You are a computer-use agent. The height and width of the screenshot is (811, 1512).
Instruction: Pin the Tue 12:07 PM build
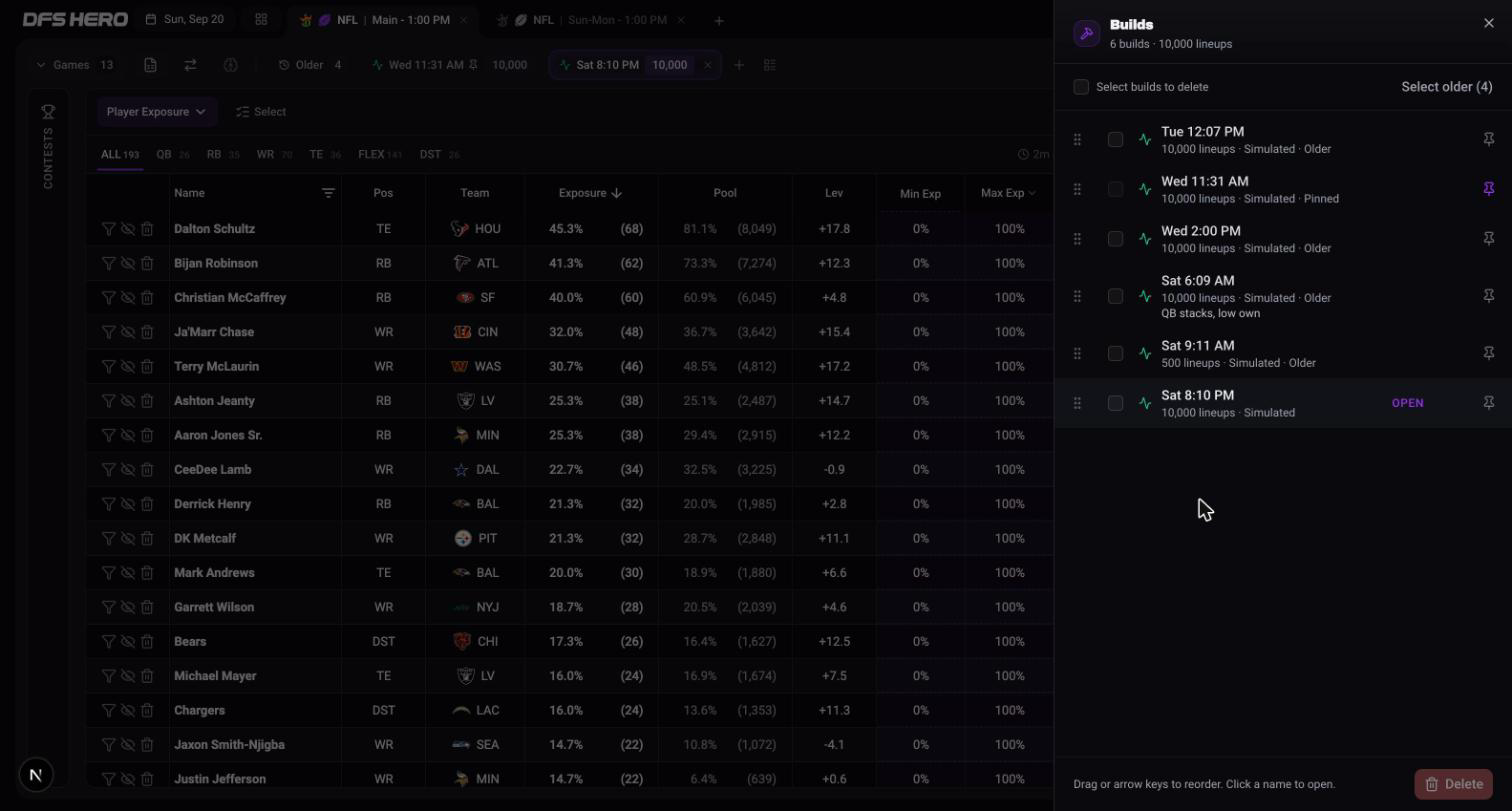(1488, 140)
